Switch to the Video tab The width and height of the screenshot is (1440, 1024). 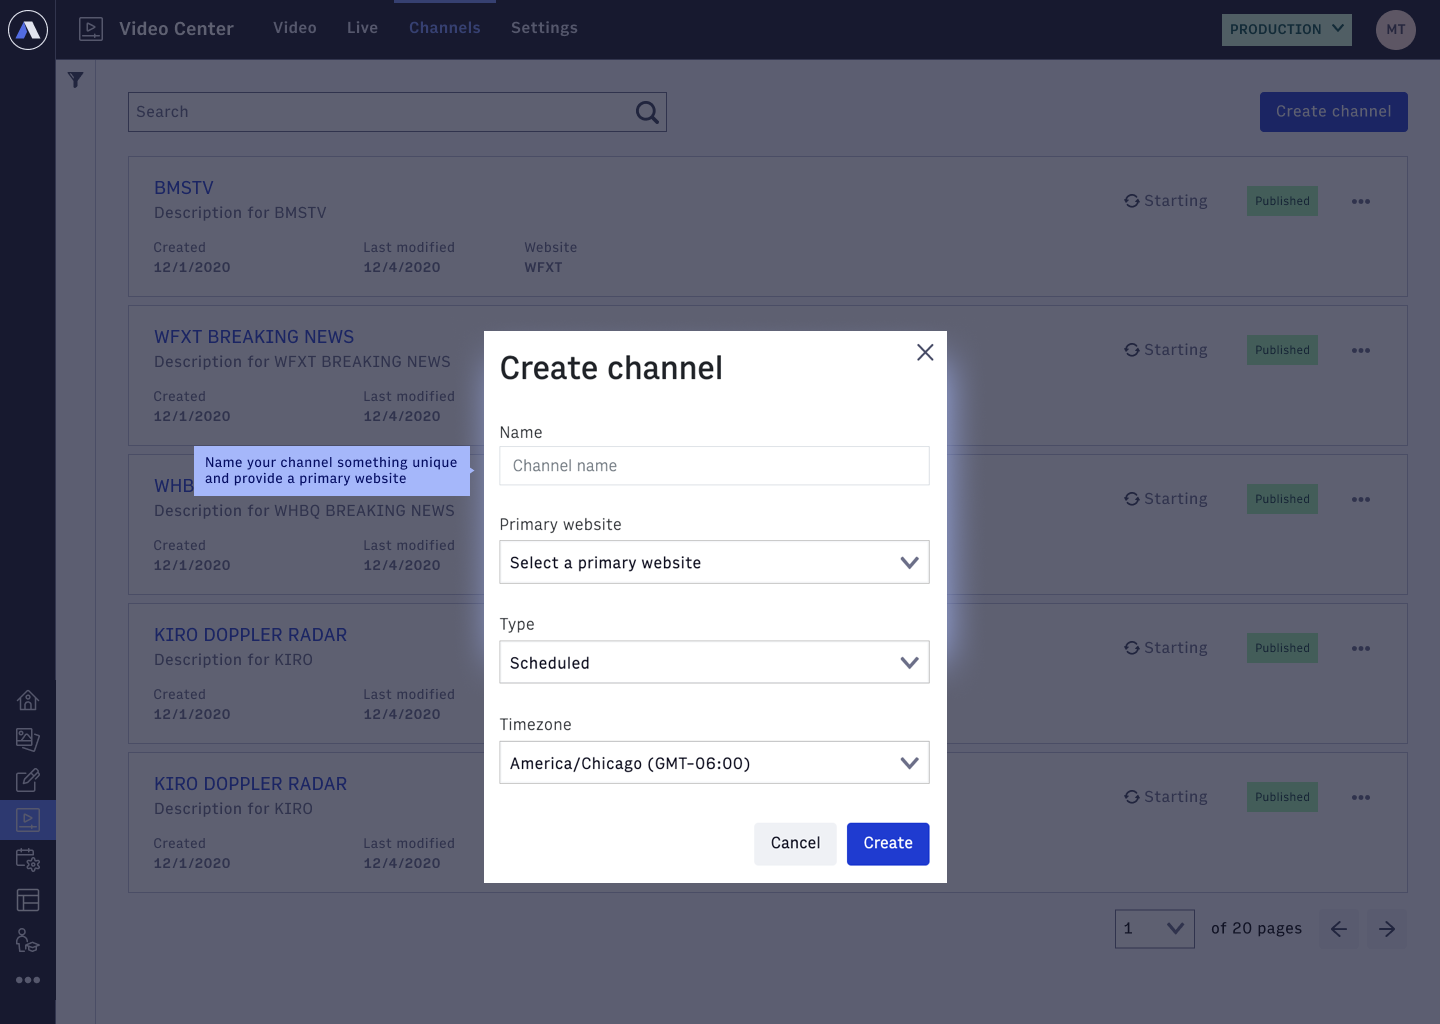[x=295, y=28]
